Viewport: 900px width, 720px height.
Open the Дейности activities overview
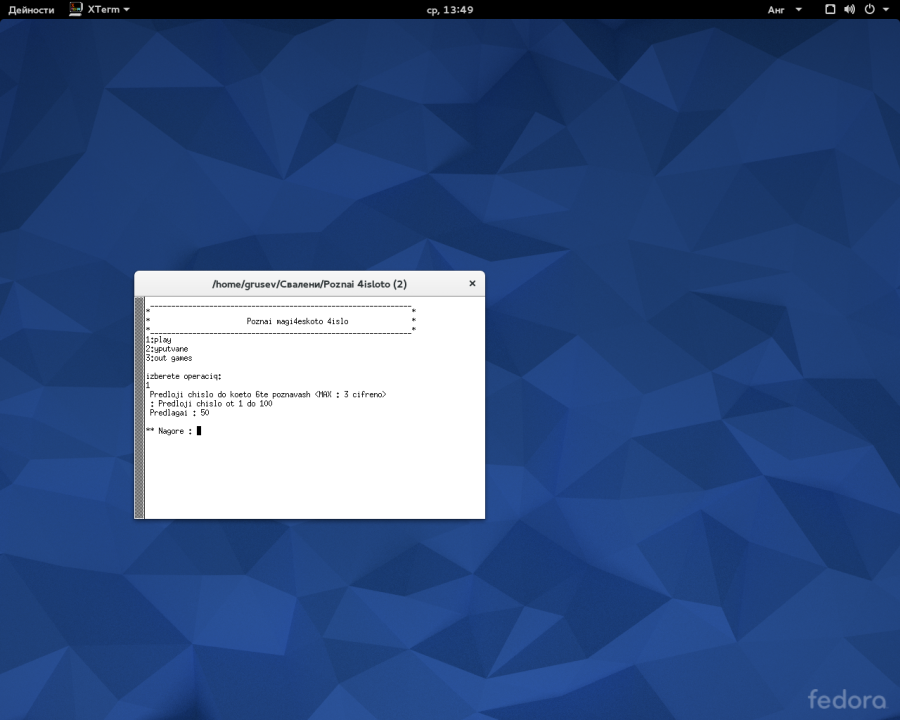tap(31, 10)
